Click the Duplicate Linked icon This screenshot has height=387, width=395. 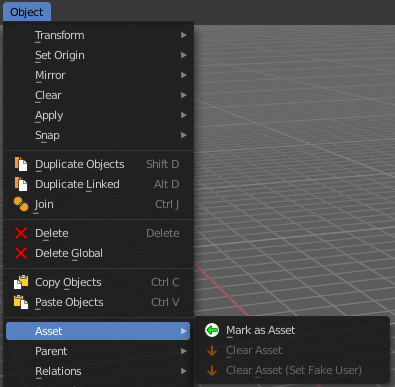click(21, 184)
